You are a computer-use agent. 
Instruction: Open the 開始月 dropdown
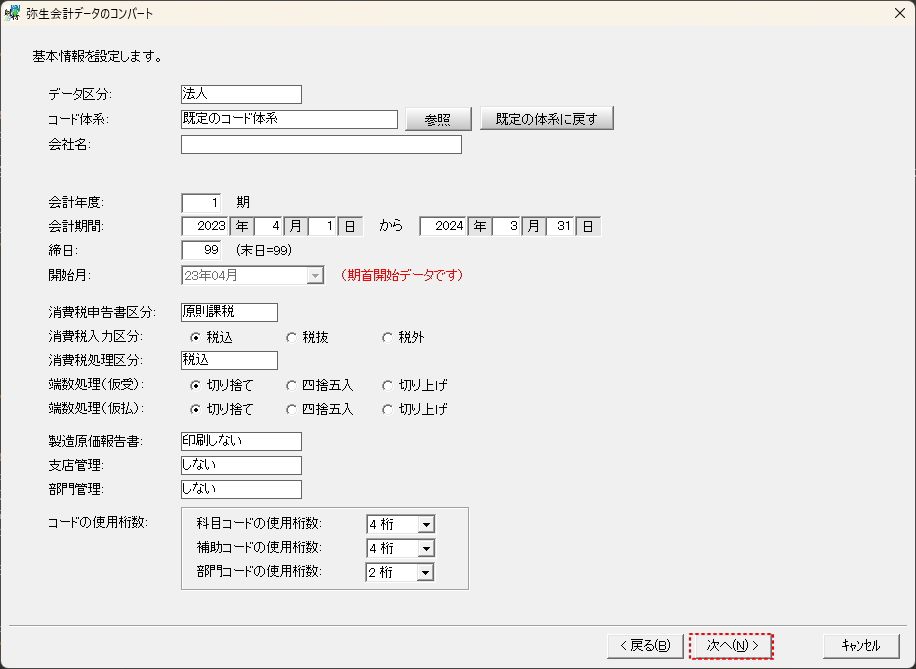[315, 275]
